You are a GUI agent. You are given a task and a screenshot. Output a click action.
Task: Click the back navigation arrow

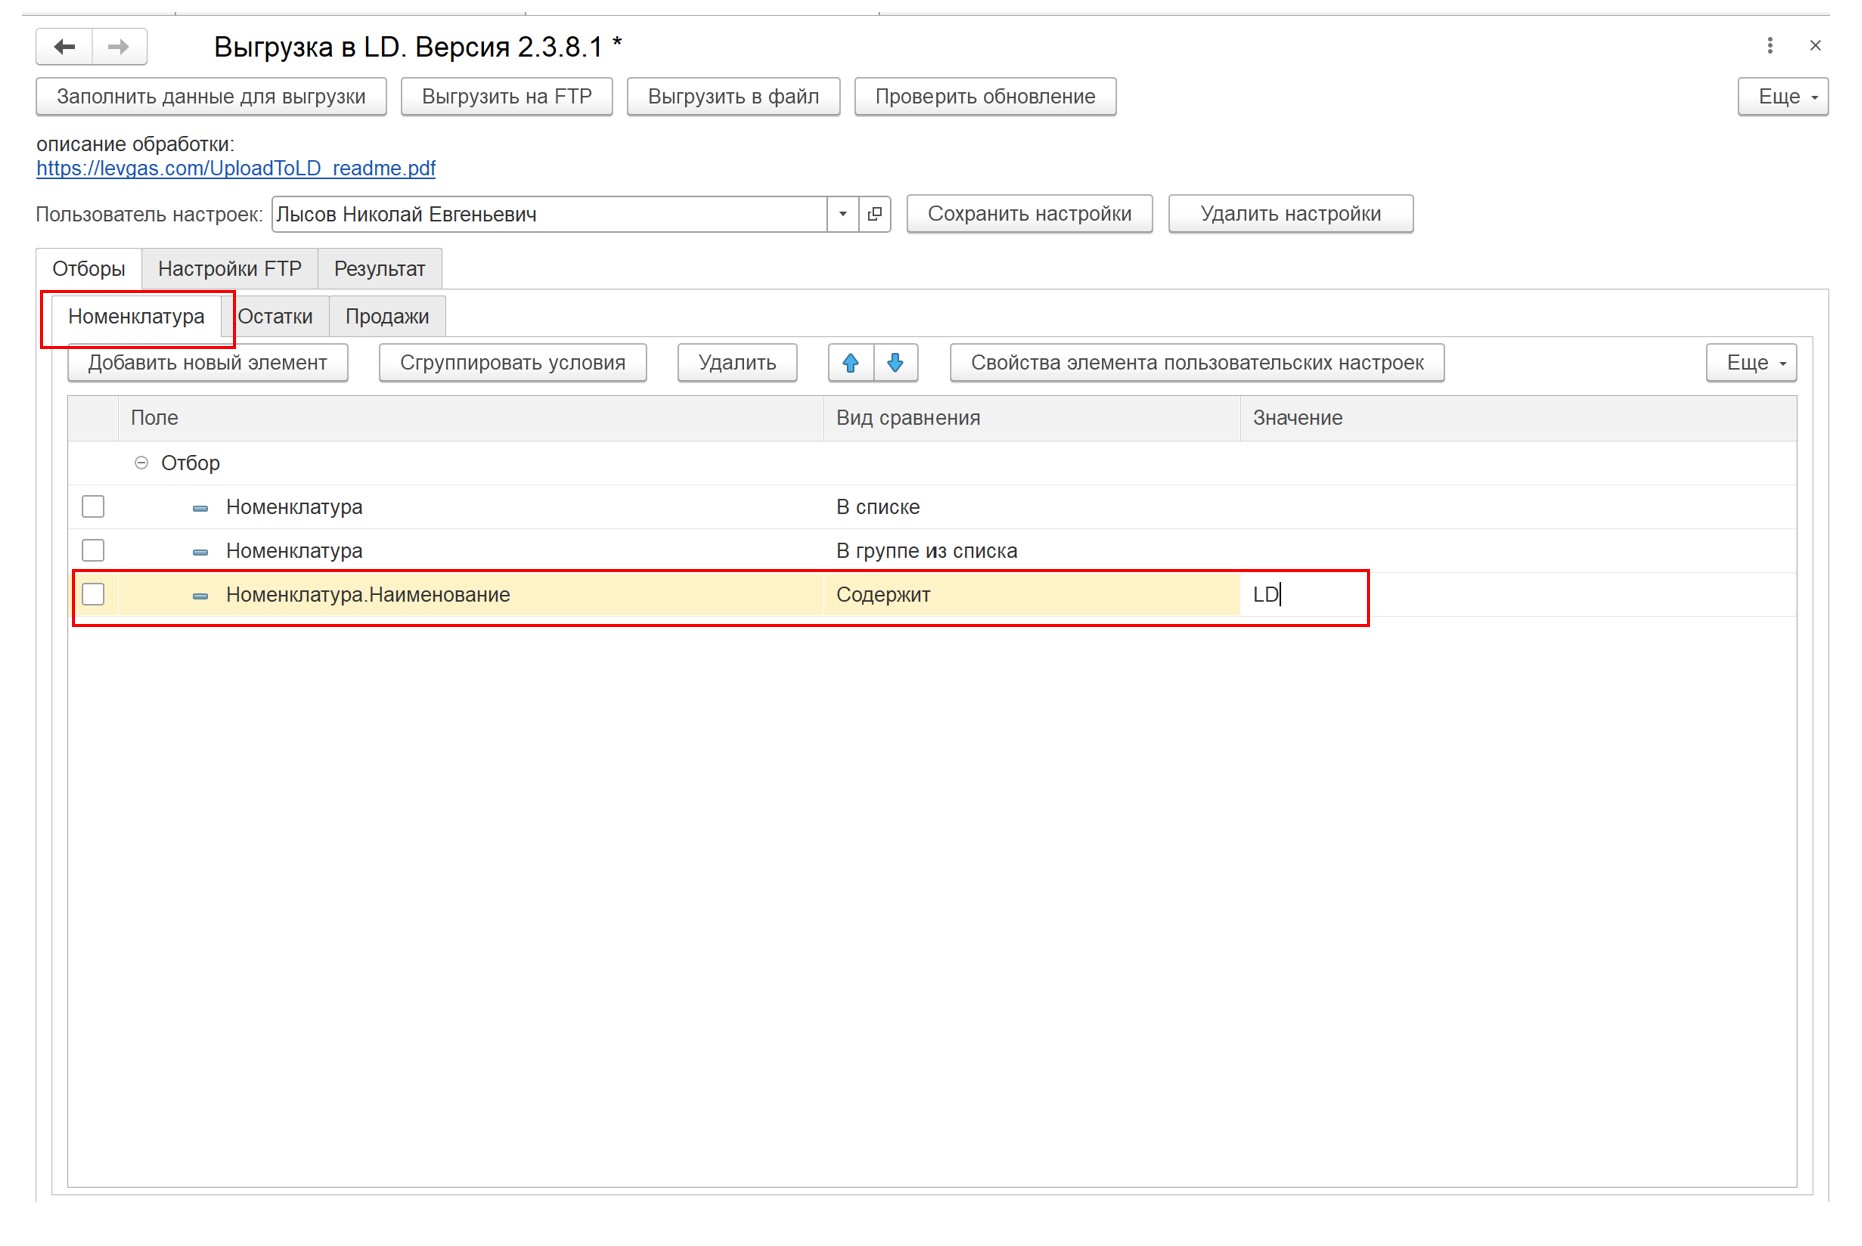pyautogui.click(x=65, y=47)
